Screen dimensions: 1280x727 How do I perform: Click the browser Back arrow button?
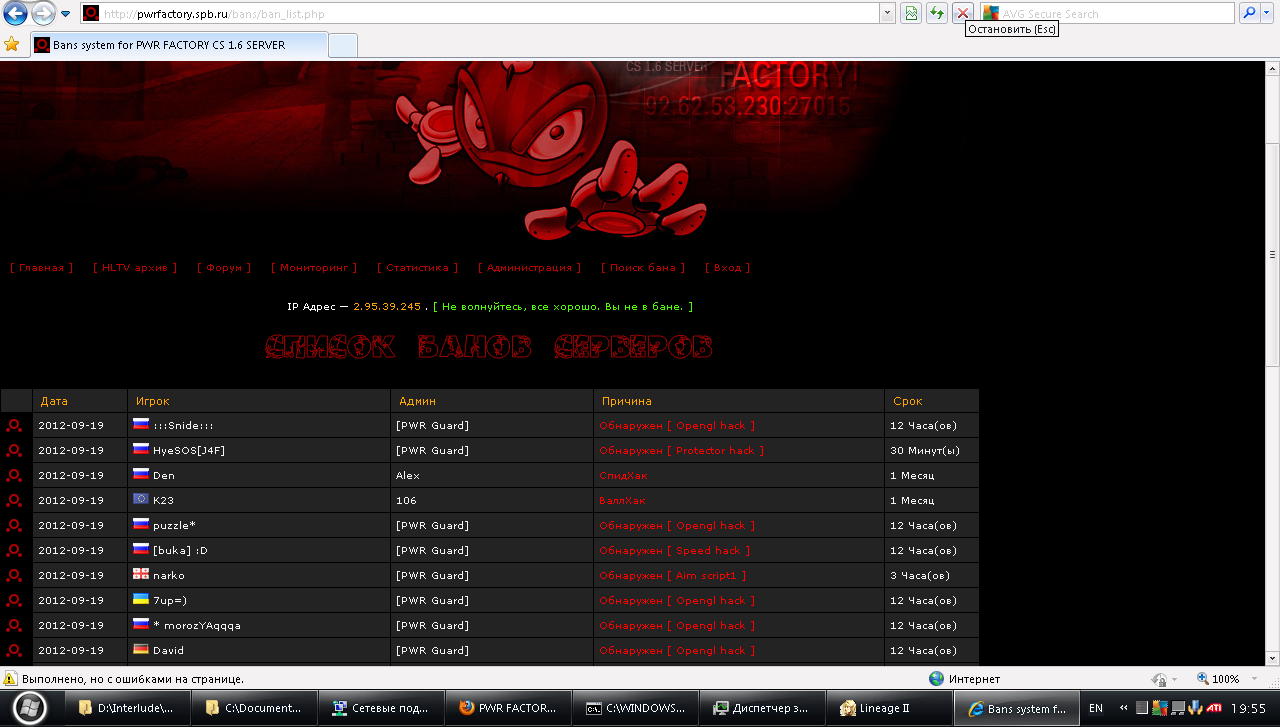click(16, 13)
